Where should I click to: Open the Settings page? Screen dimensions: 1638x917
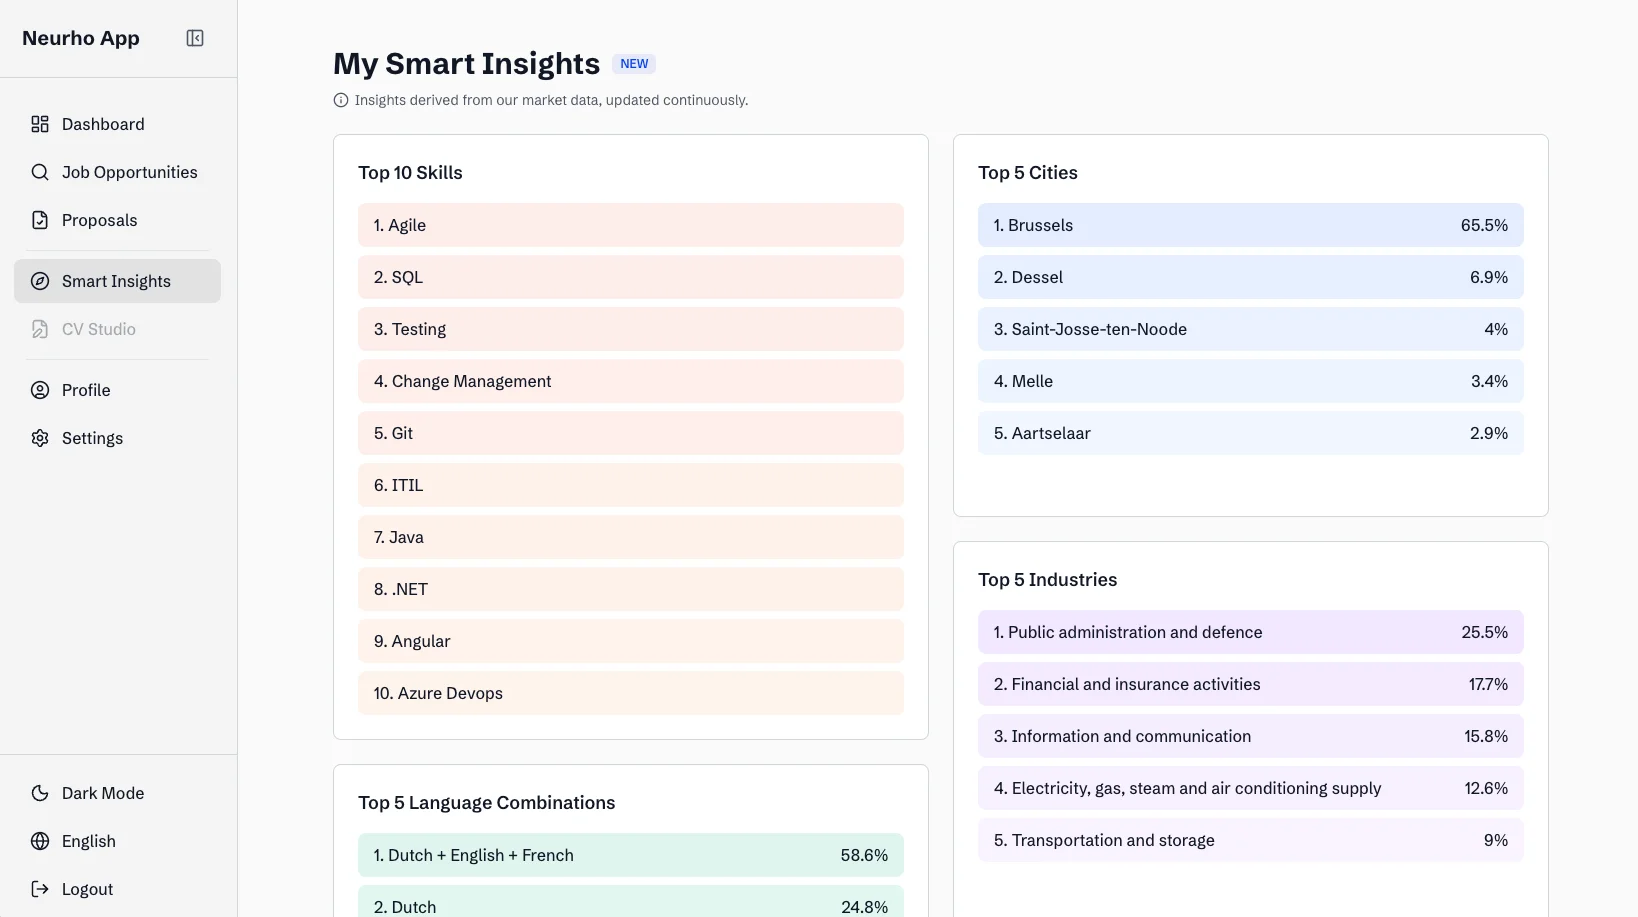point(118,438)
